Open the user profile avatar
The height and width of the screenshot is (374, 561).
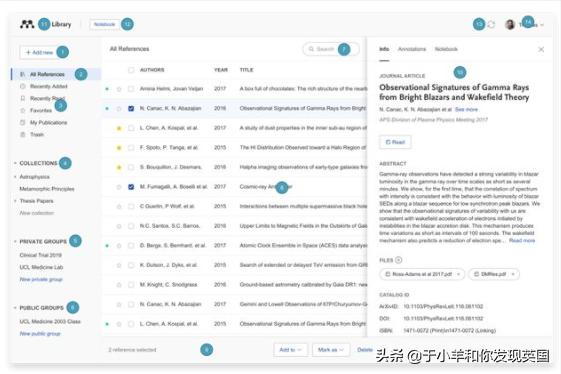click(510, 24)
